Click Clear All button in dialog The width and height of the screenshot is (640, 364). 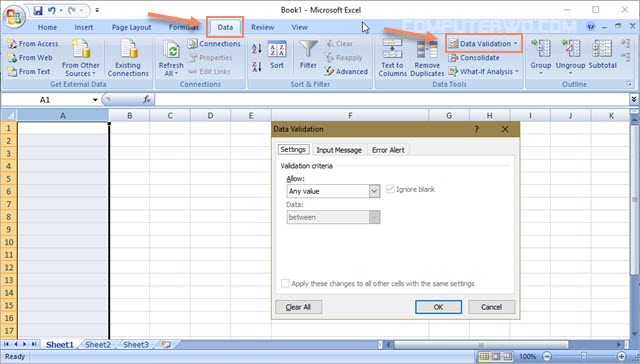tap(298, 307)
